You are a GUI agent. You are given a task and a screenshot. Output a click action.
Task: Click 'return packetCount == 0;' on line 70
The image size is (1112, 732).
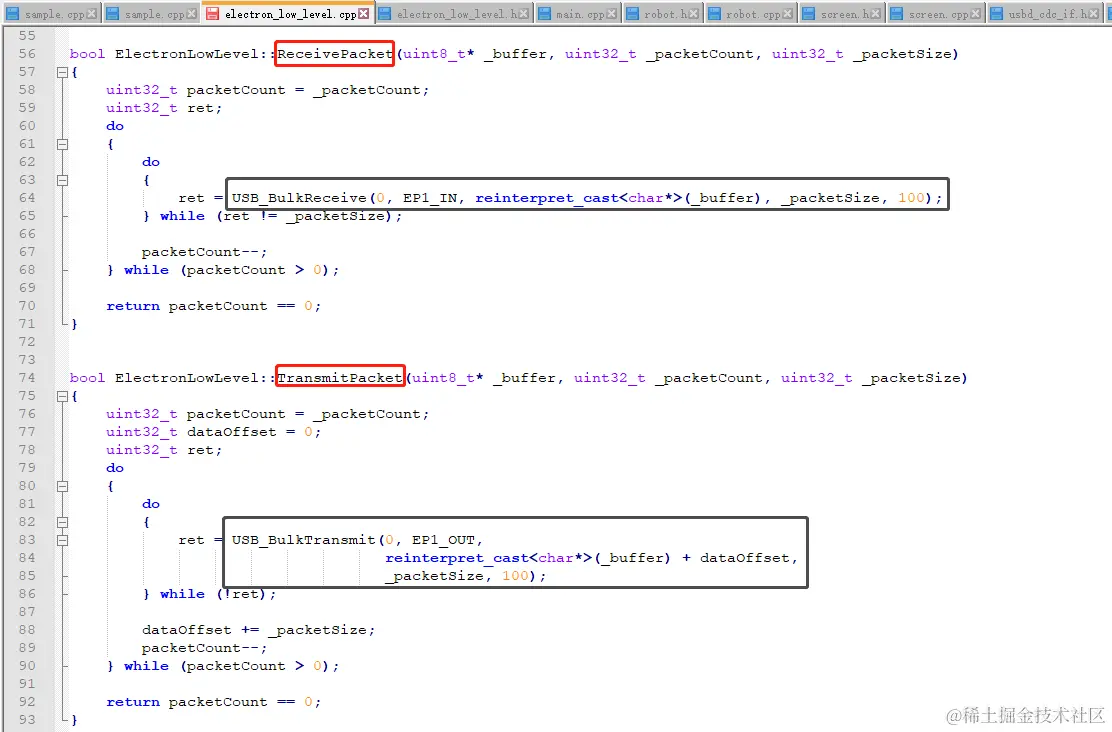213,306
